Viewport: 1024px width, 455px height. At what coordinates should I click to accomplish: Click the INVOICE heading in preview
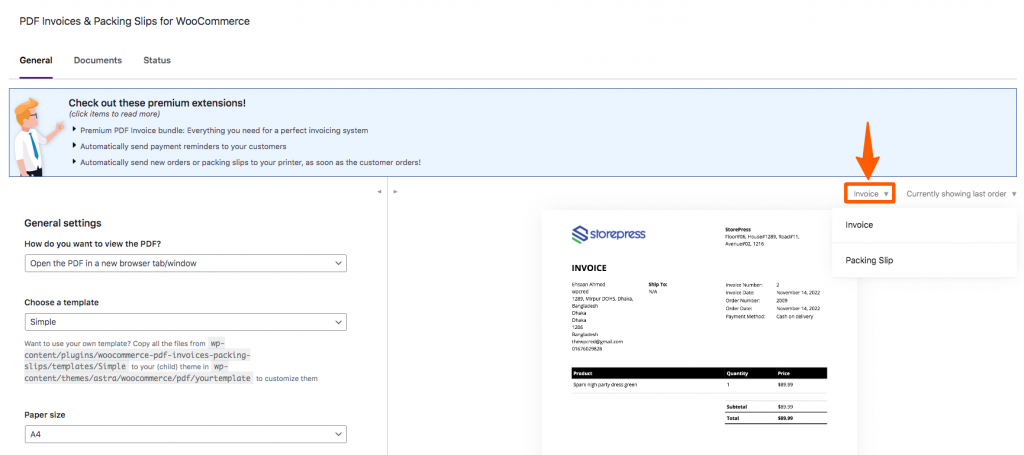[589, 268]
